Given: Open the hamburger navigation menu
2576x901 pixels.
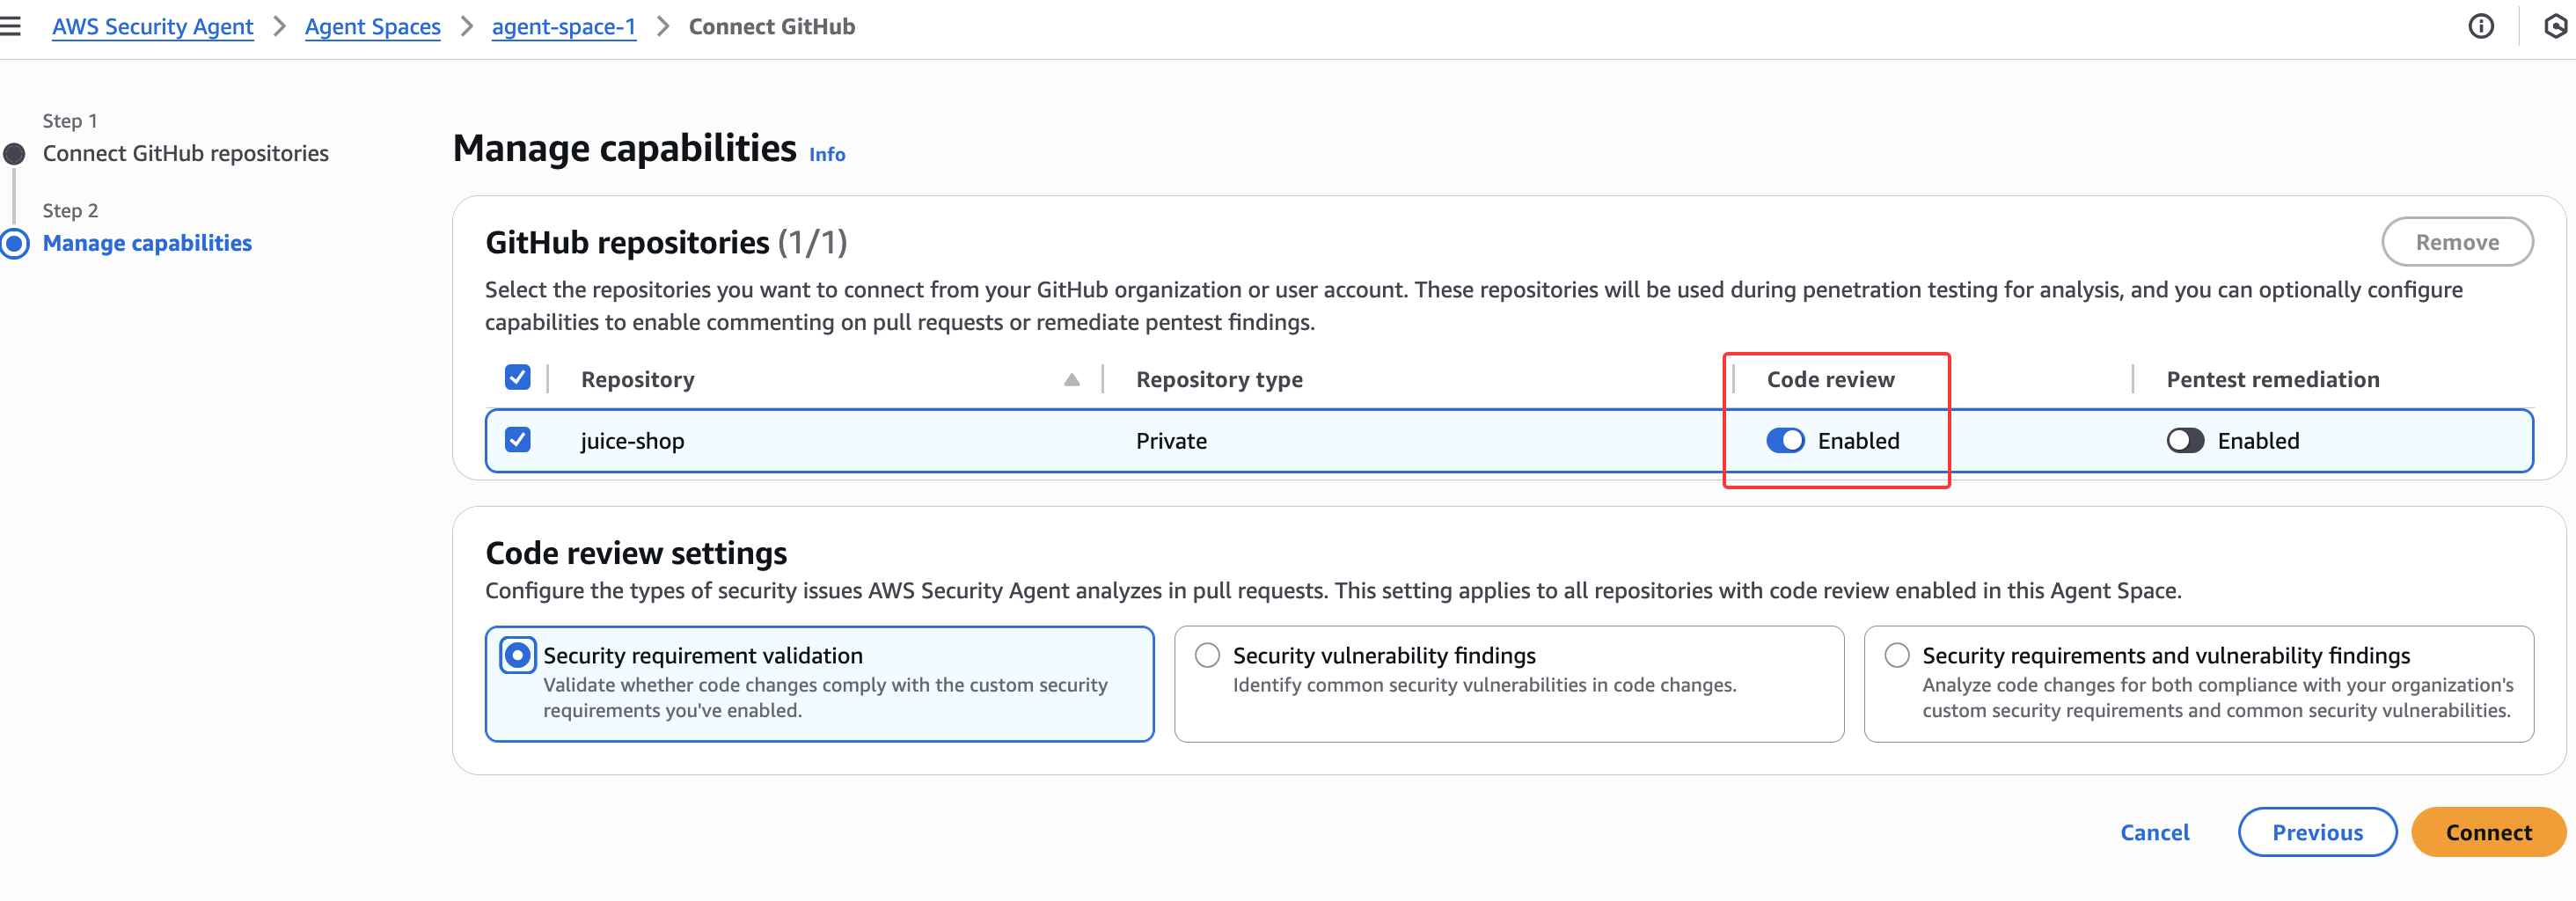Looking at the screenshot, I should [11, 27].
